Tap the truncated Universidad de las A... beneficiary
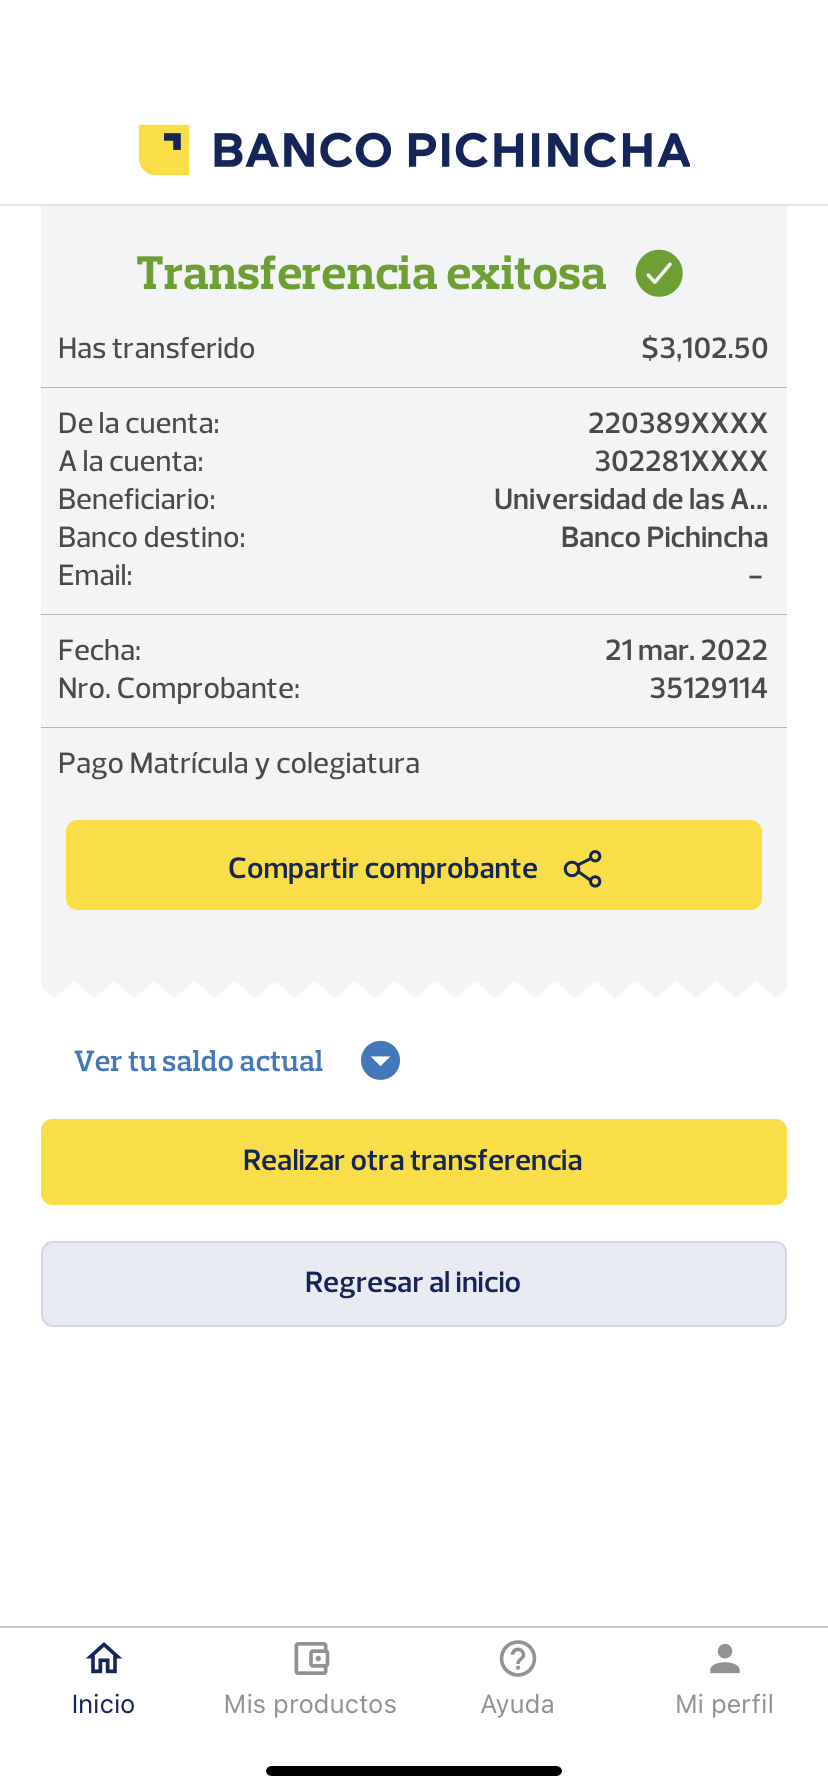The width and height of the screenshot is (828, 1792). point(630,499)
